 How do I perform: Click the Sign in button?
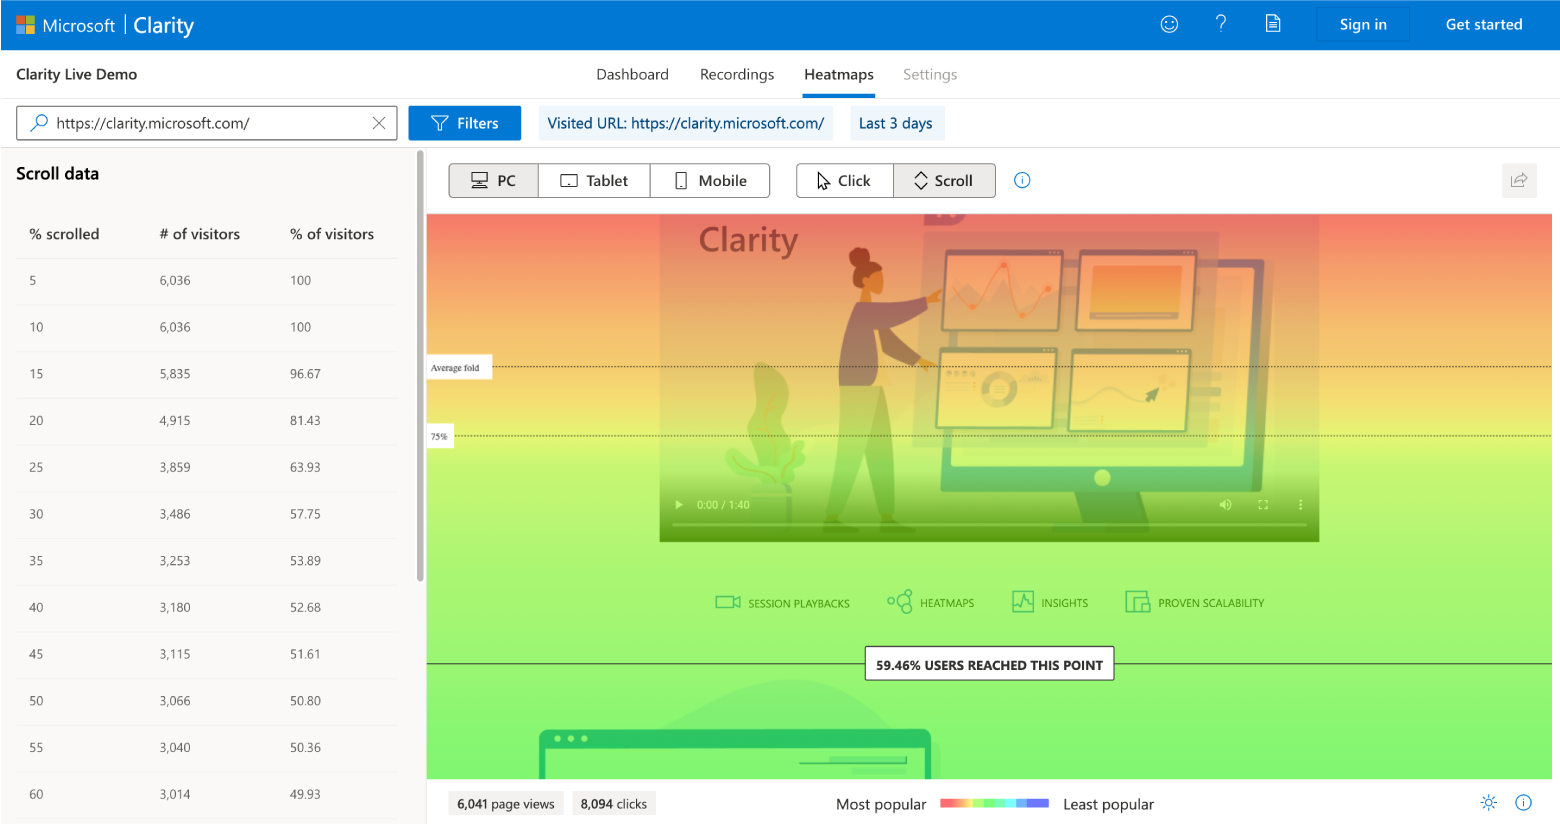pyautogui.click(x=1362, y=23)
